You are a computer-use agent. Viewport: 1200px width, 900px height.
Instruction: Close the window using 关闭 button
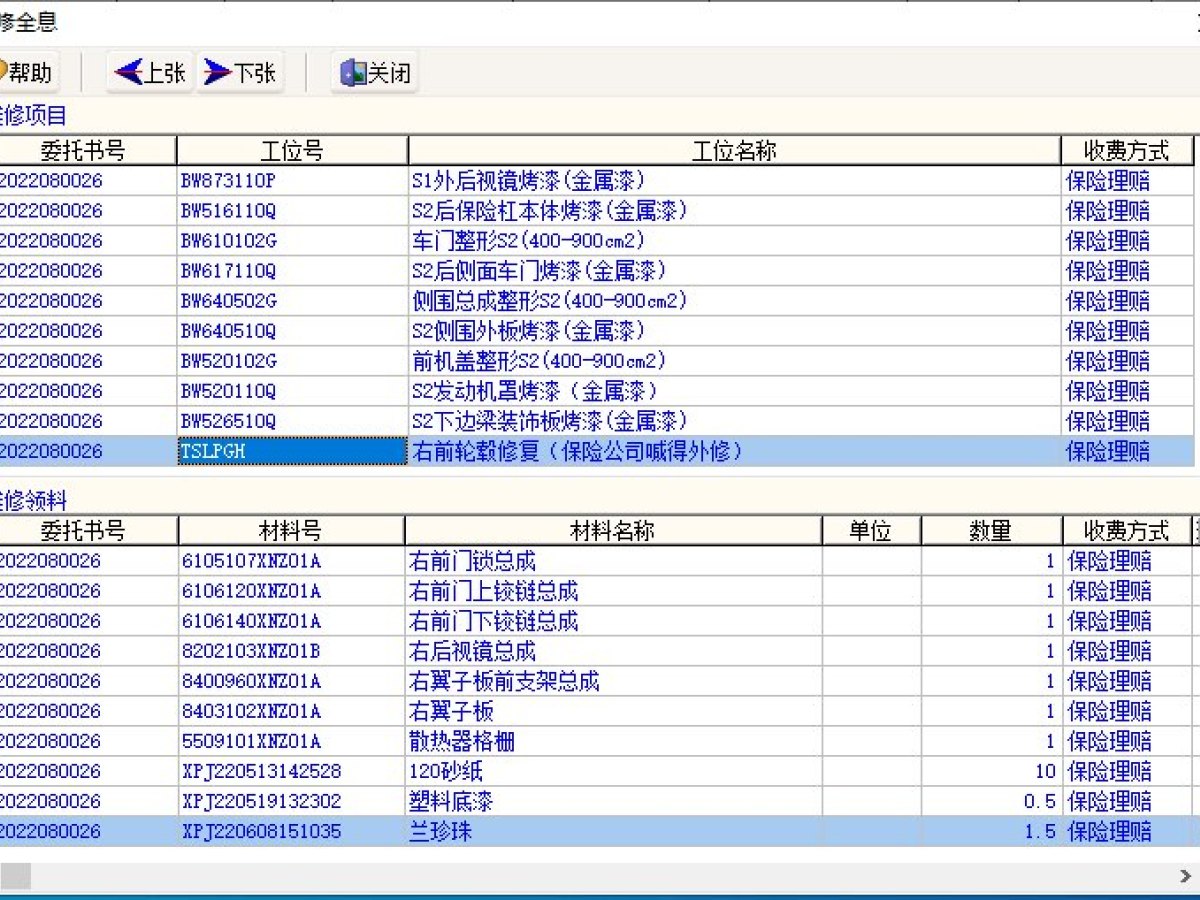[x=374, y=73]
